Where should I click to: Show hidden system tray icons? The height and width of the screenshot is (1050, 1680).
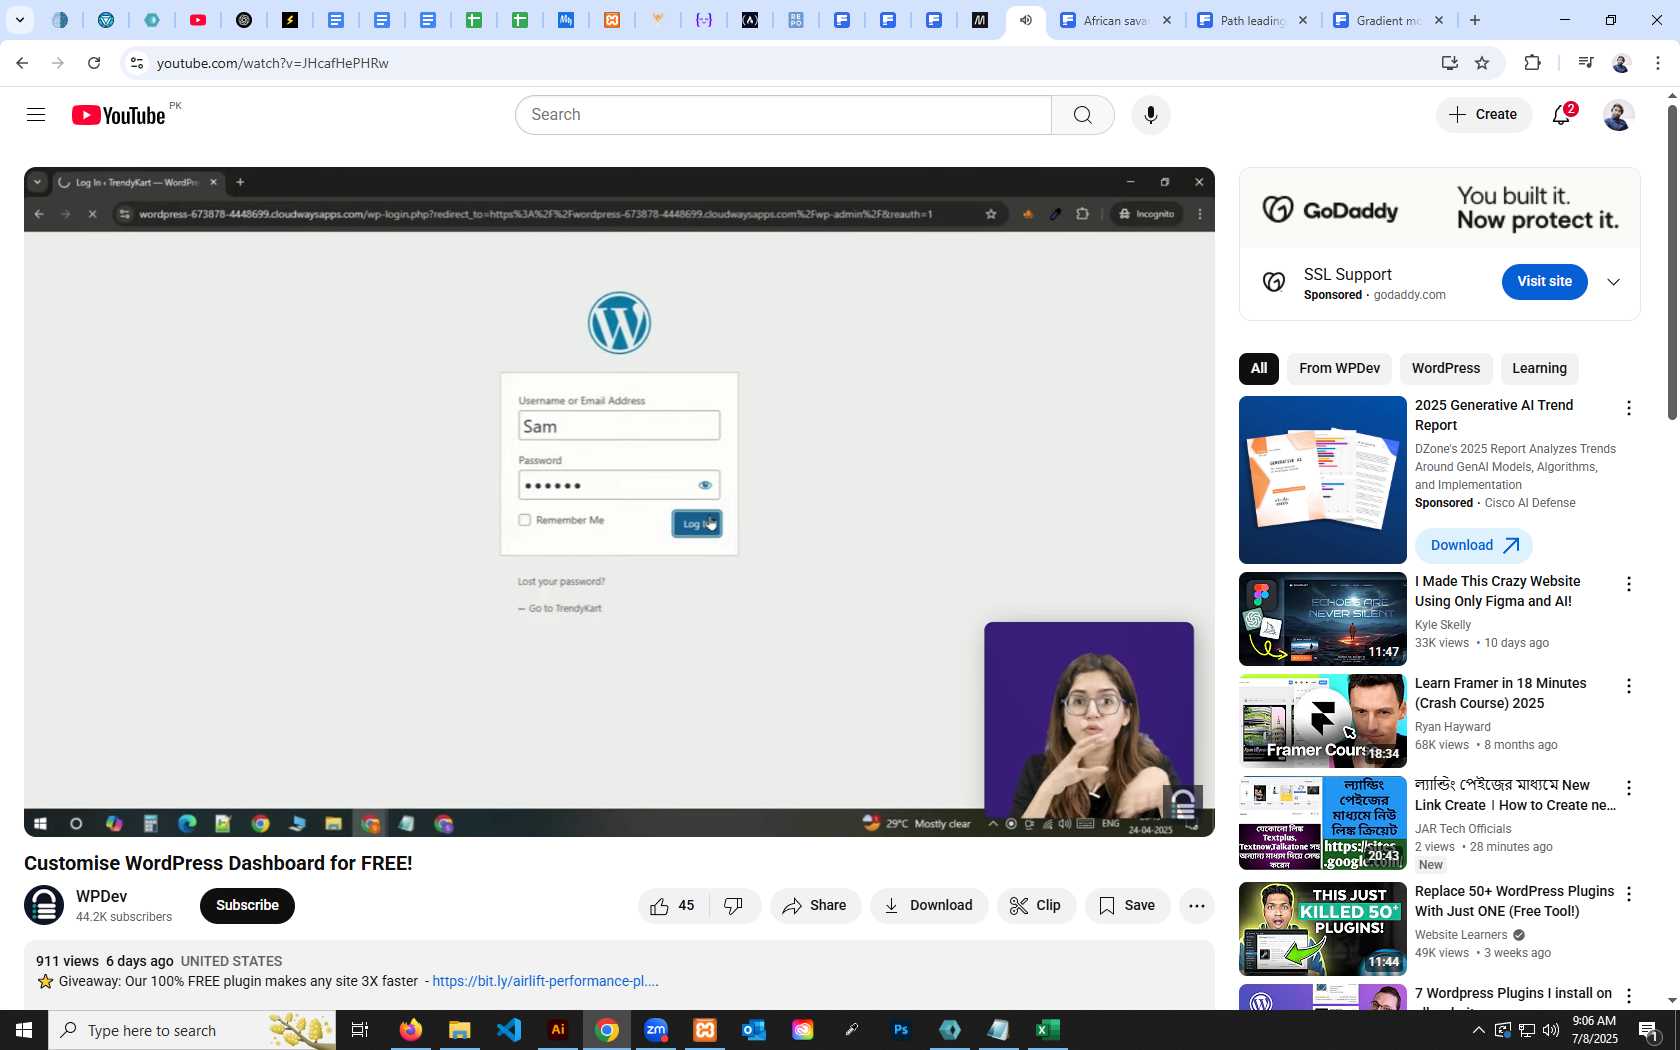click(x=1478, y=1030)
